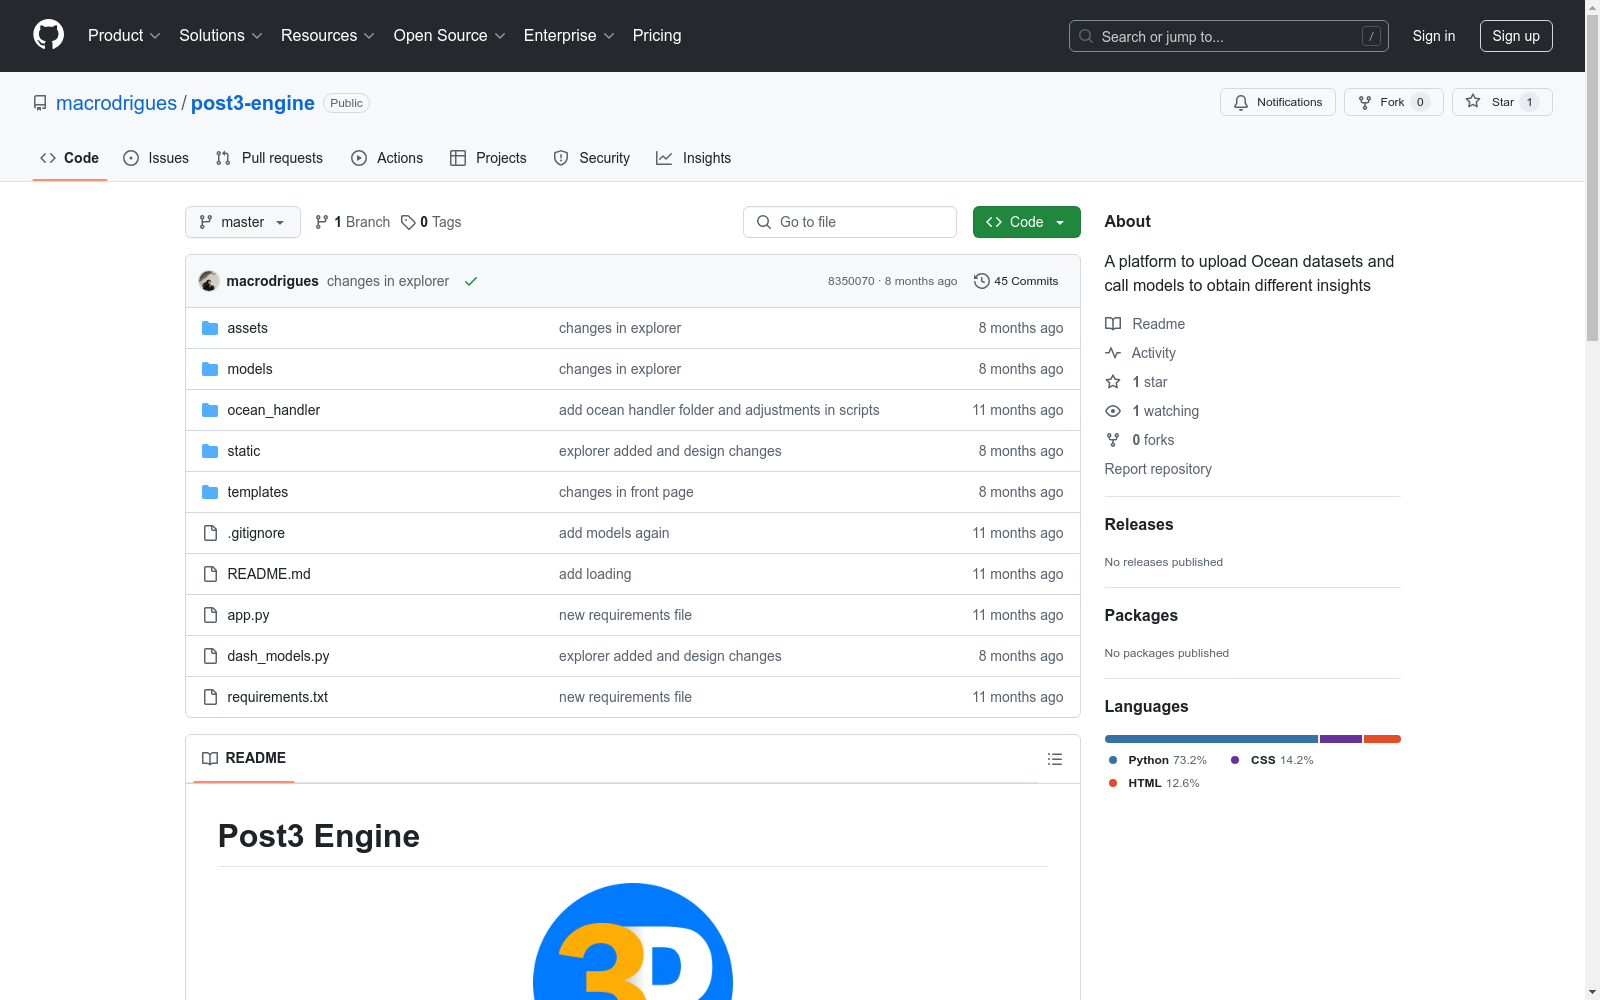Open the Releases heading link
Screen dimensions: 1600x1000
pyautogui.click(x=1139, y=524)
